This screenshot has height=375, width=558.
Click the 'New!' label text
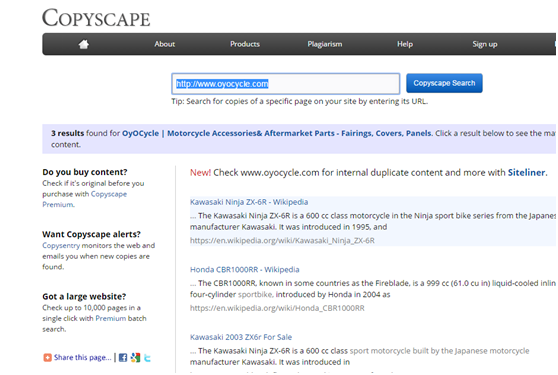click(200, 173)
